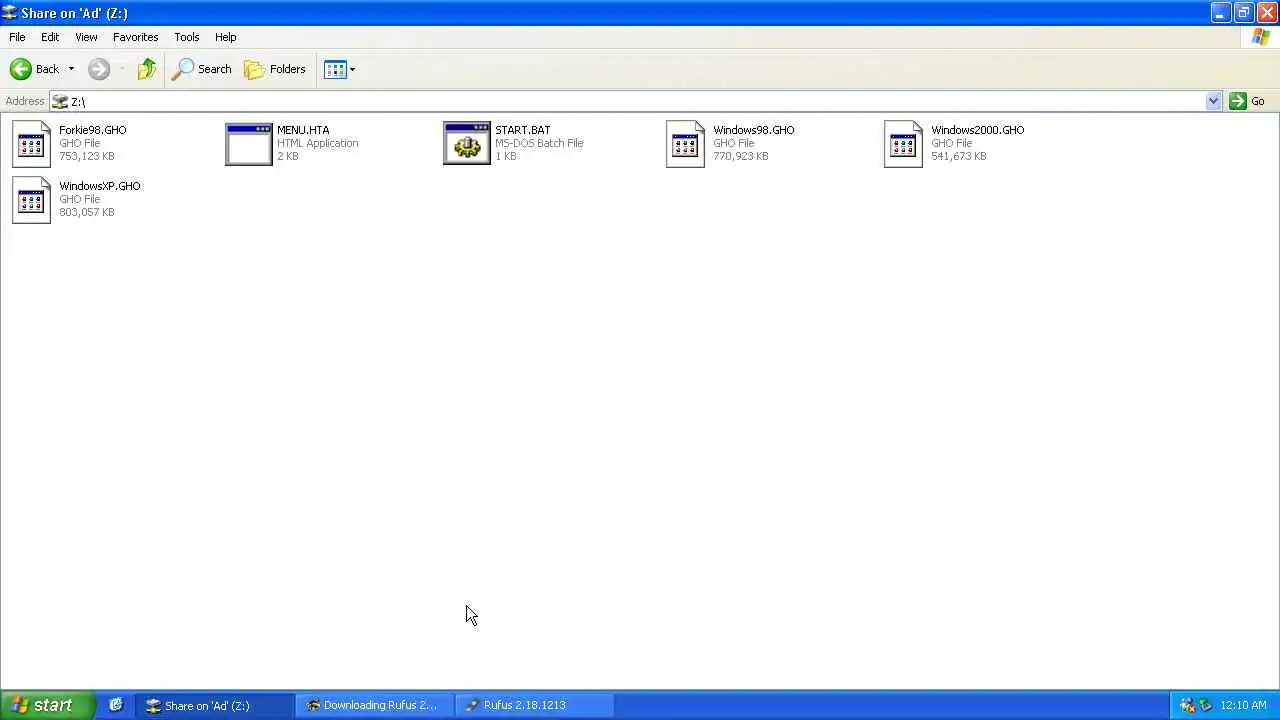Image resolution: width=1280 pixels, height=720 pixels.
Task: Click the Windows2000.GHO file name
Action: (x=977, y=130)
